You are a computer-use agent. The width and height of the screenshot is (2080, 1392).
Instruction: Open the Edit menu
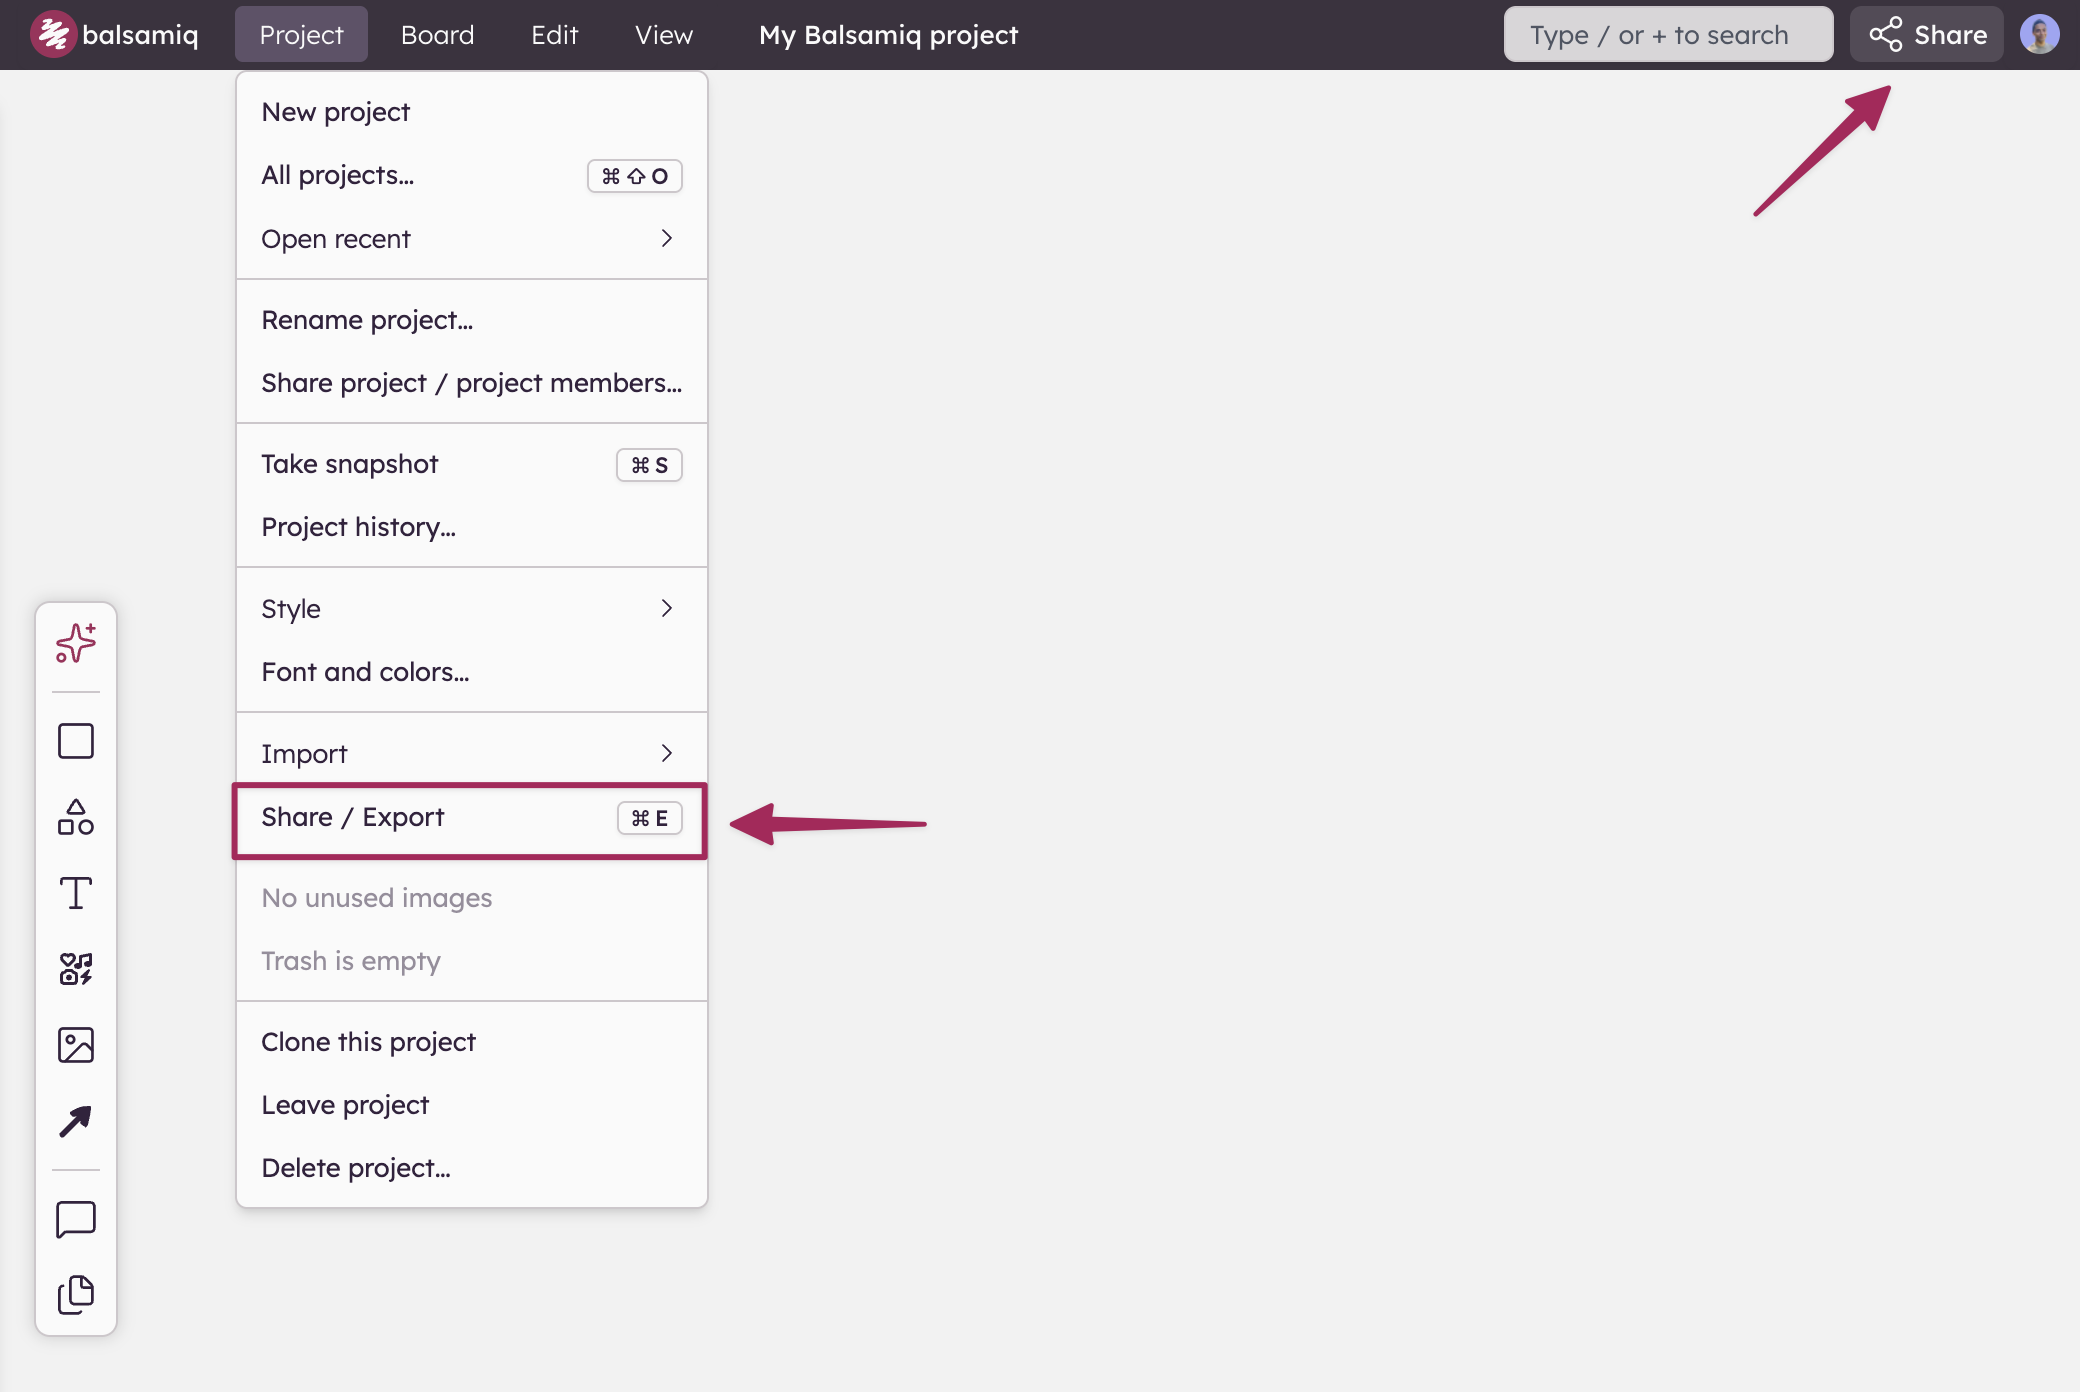coord(554,34)
